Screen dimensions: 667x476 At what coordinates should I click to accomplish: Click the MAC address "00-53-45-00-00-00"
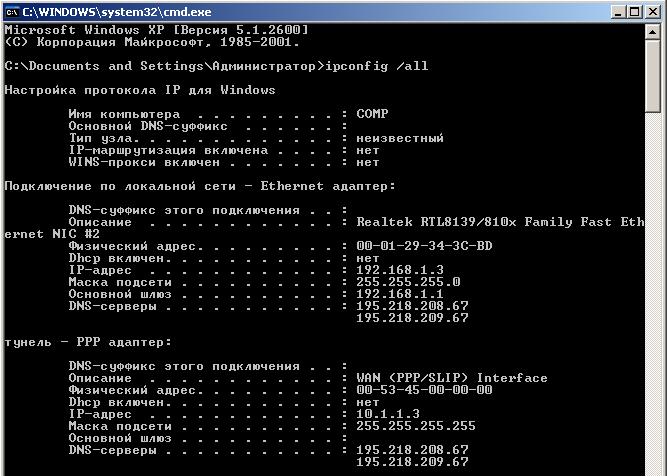click(424, 390)
